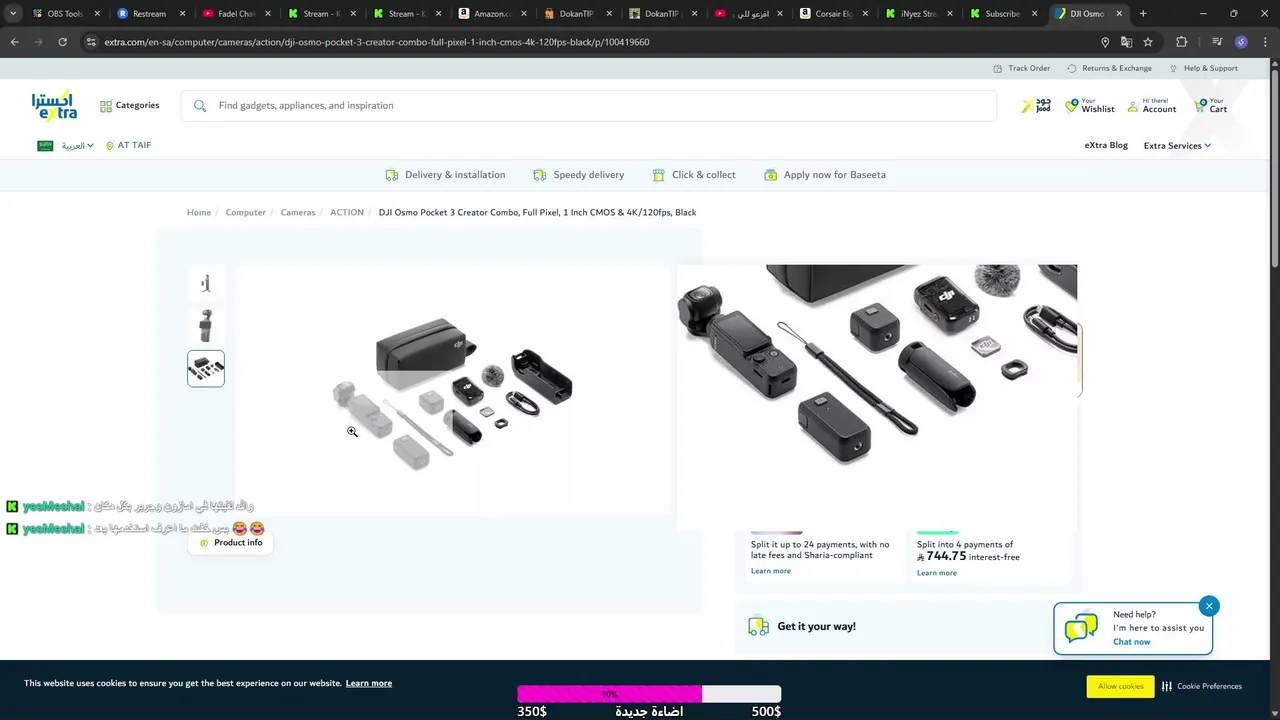Click in the product search field
This screenshot has height=720, width=1280.
click(588, 105)
